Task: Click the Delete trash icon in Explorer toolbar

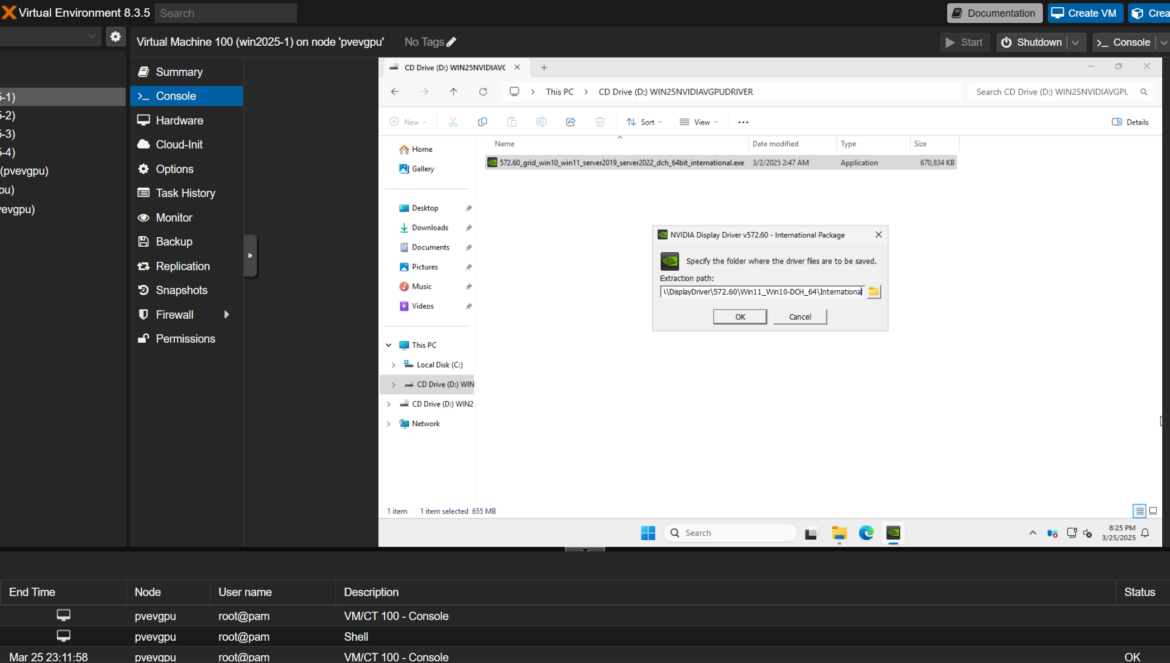Action: point(600,122)
